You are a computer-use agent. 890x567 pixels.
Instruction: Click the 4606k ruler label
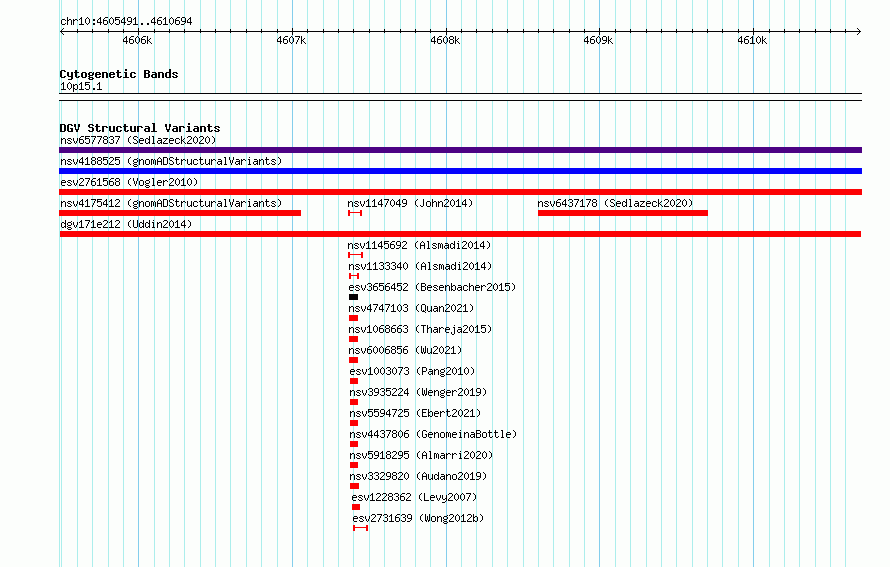click(137, 40)
